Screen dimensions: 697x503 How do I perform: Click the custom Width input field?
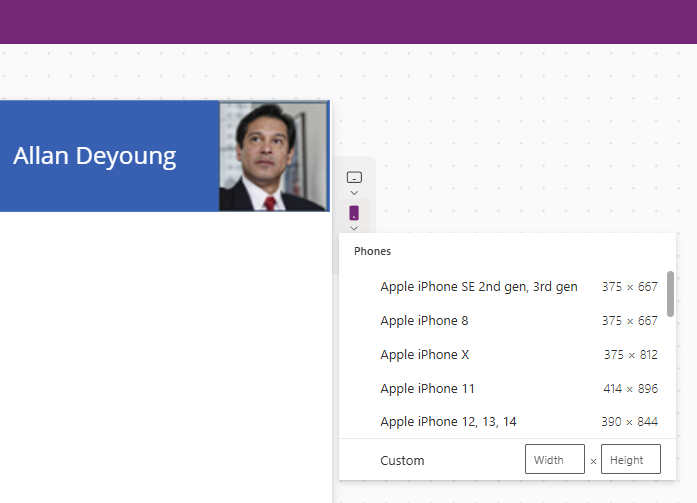click(x=555, y=459)
